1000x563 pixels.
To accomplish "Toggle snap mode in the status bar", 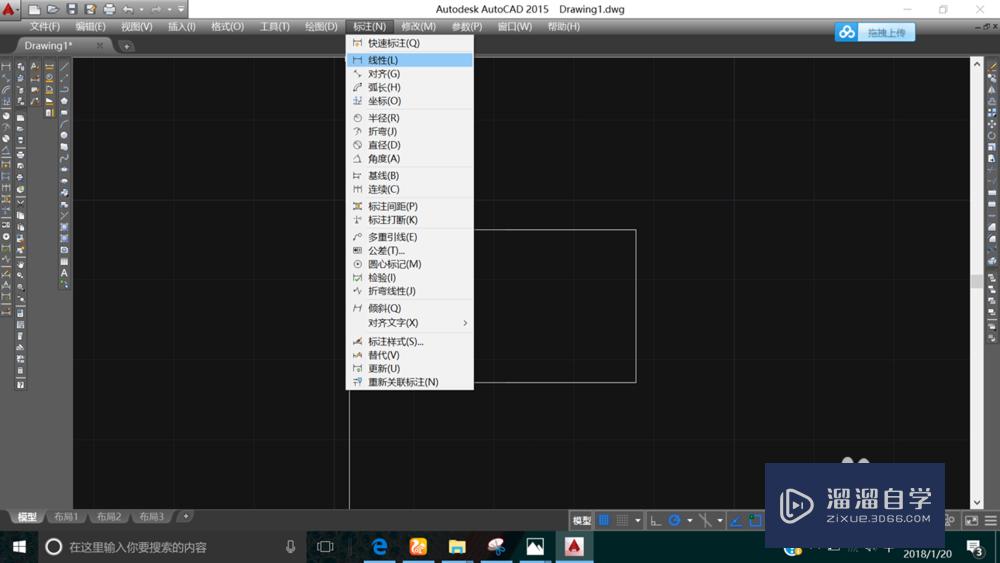I will 622,520.
